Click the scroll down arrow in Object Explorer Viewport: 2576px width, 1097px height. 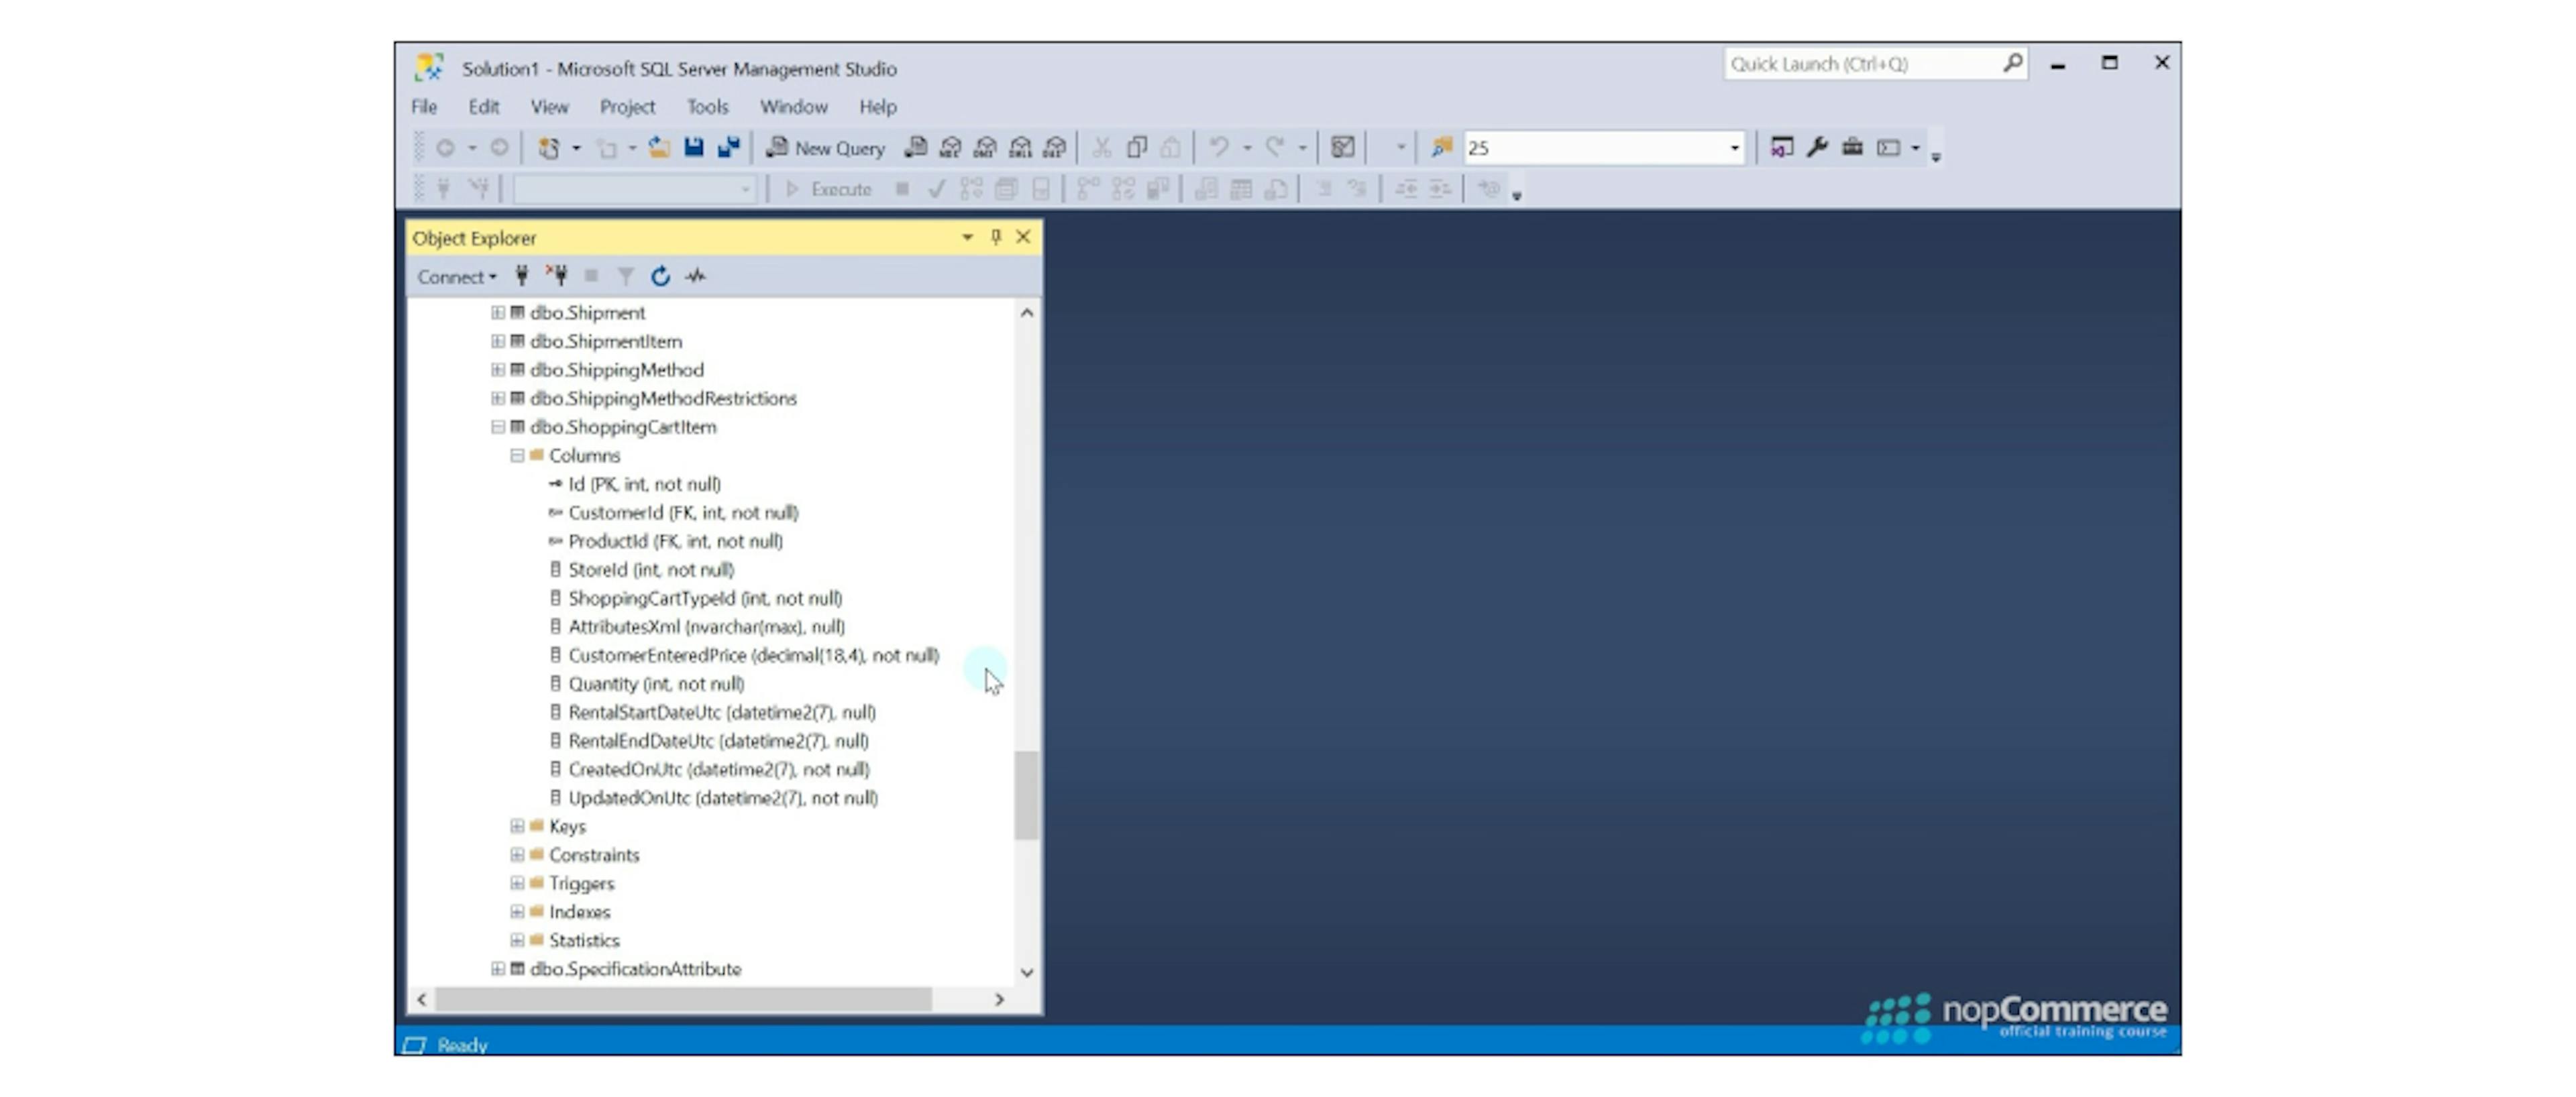[1026, 972]
